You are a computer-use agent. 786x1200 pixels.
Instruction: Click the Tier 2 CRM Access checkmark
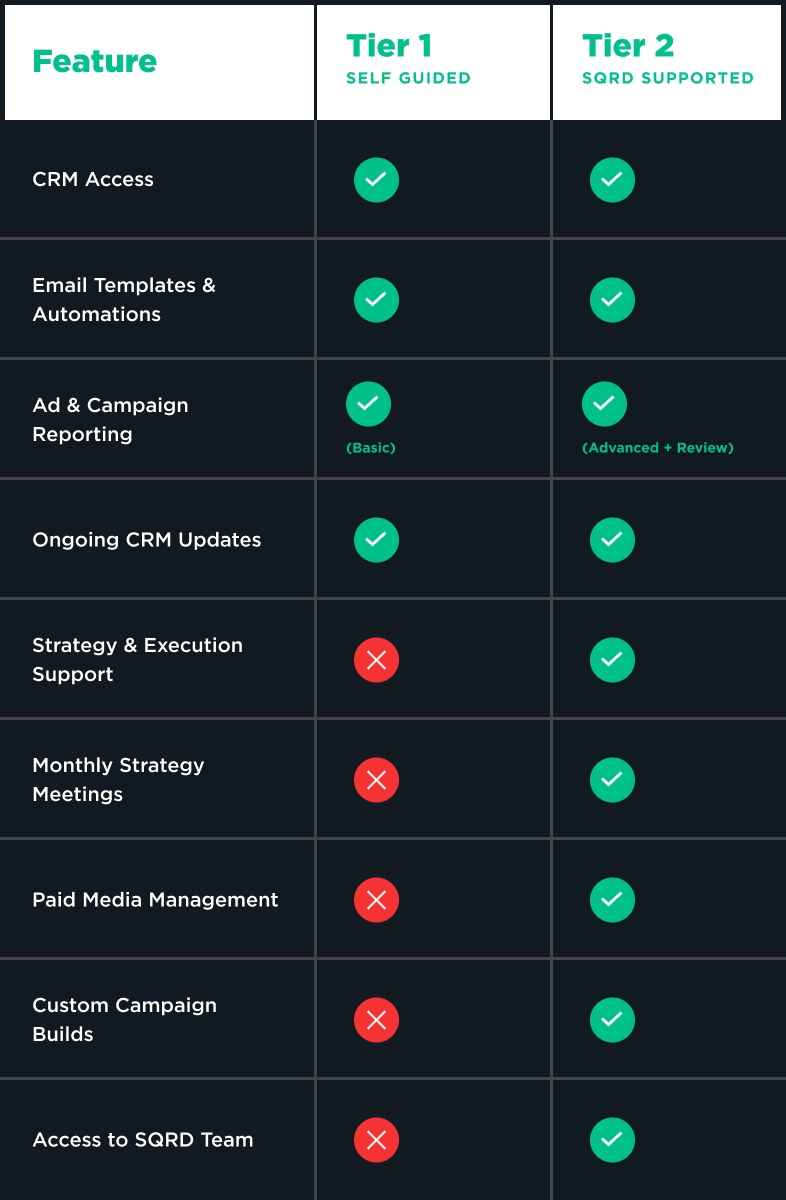(x=612, y=180)
